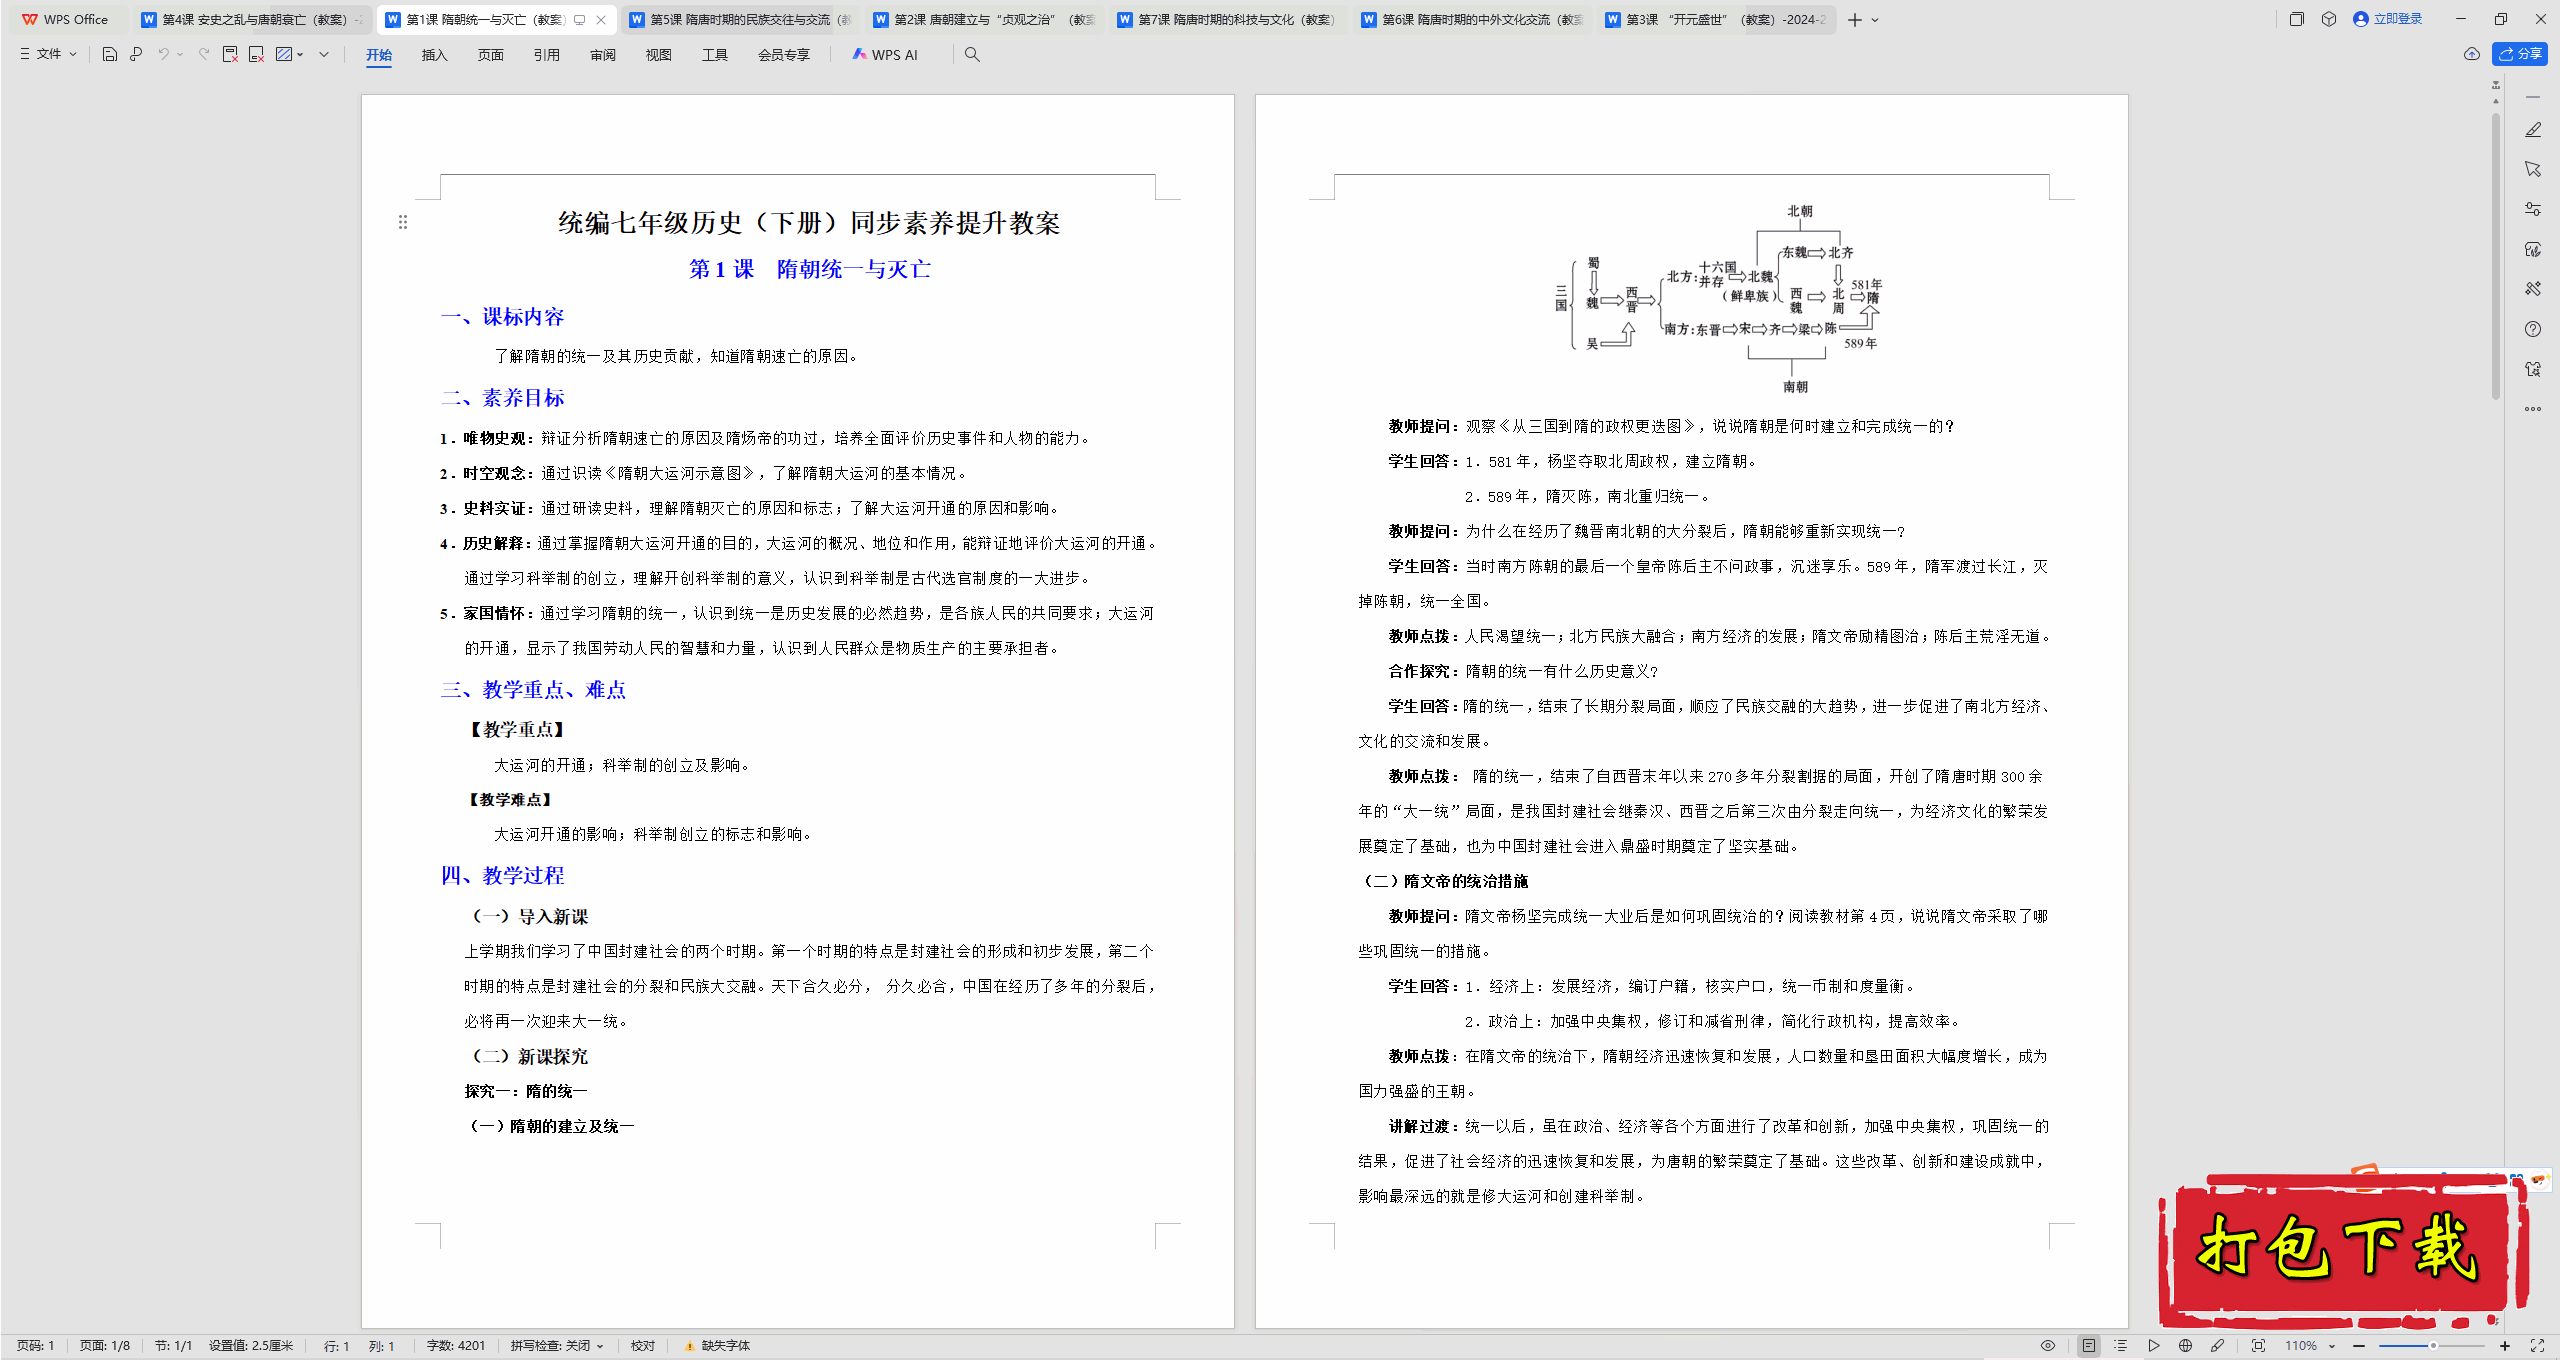The height and width of the screenshot is (1360, 2560).
Task: Click the selection cursor icon in right sidebar
Action: [2533, 169]
